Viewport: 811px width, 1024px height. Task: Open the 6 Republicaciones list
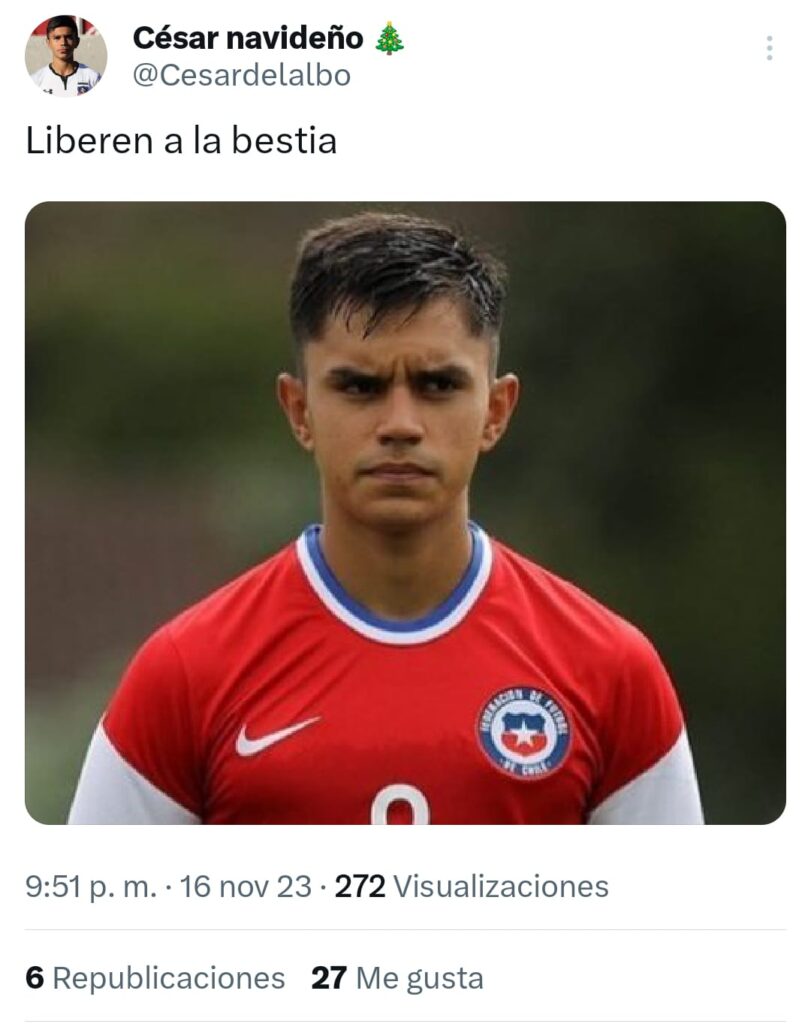click(x=155, y=978)
